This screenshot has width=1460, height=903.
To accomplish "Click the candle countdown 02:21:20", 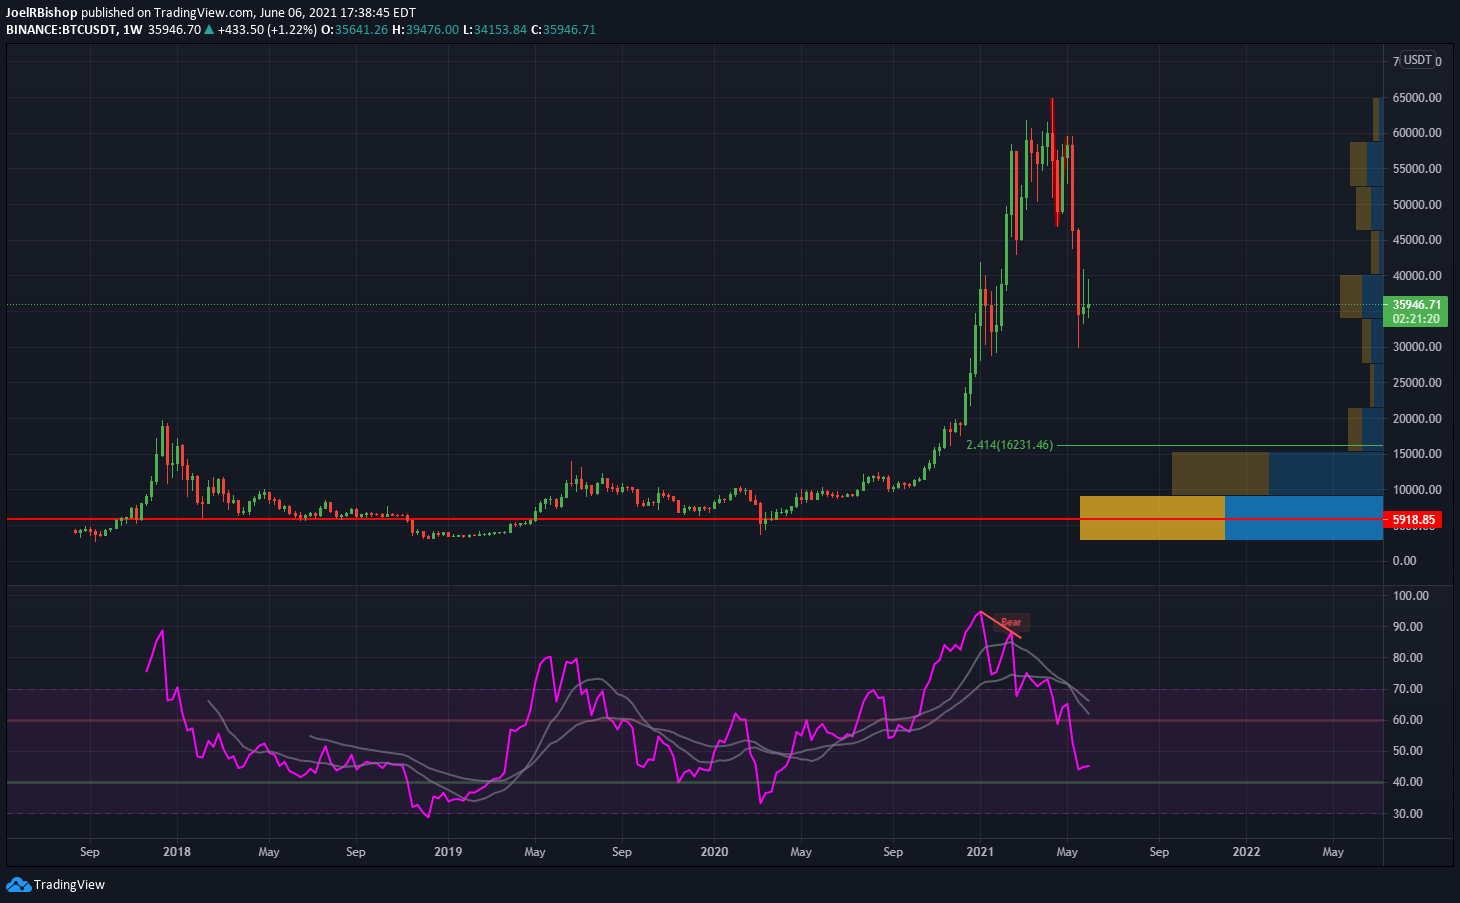I will 1416,319.
